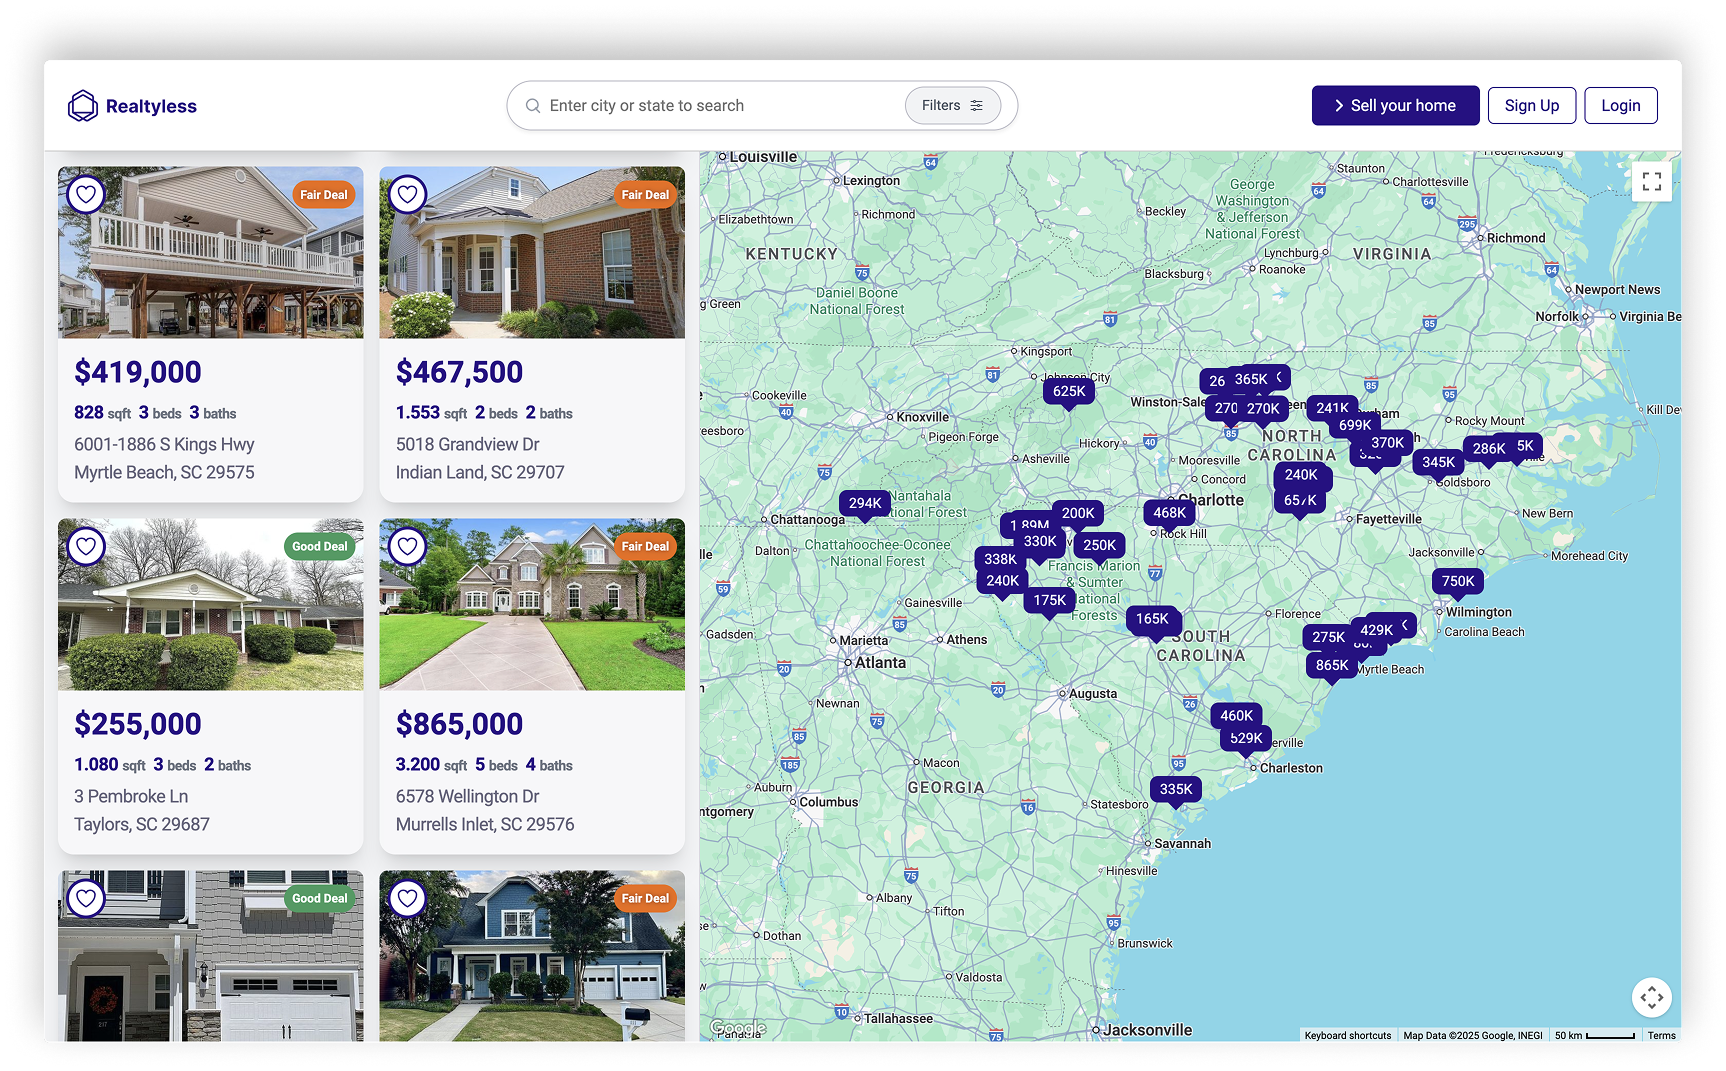Click the address 6001-1886 S Kings Hwy
The image size is (1726, 1071).
164,445
